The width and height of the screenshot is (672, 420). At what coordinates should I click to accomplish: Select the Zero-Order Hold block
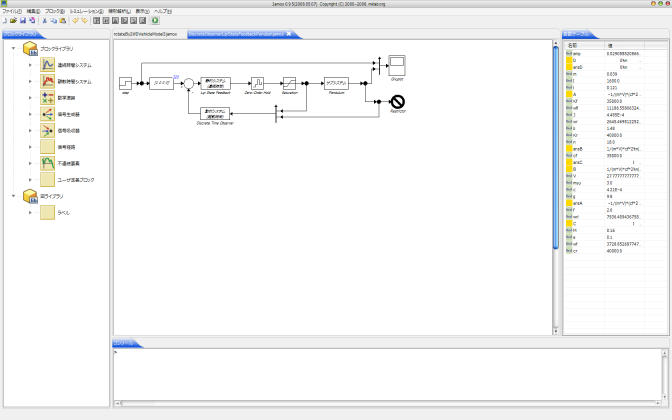[x=257, y=83]
